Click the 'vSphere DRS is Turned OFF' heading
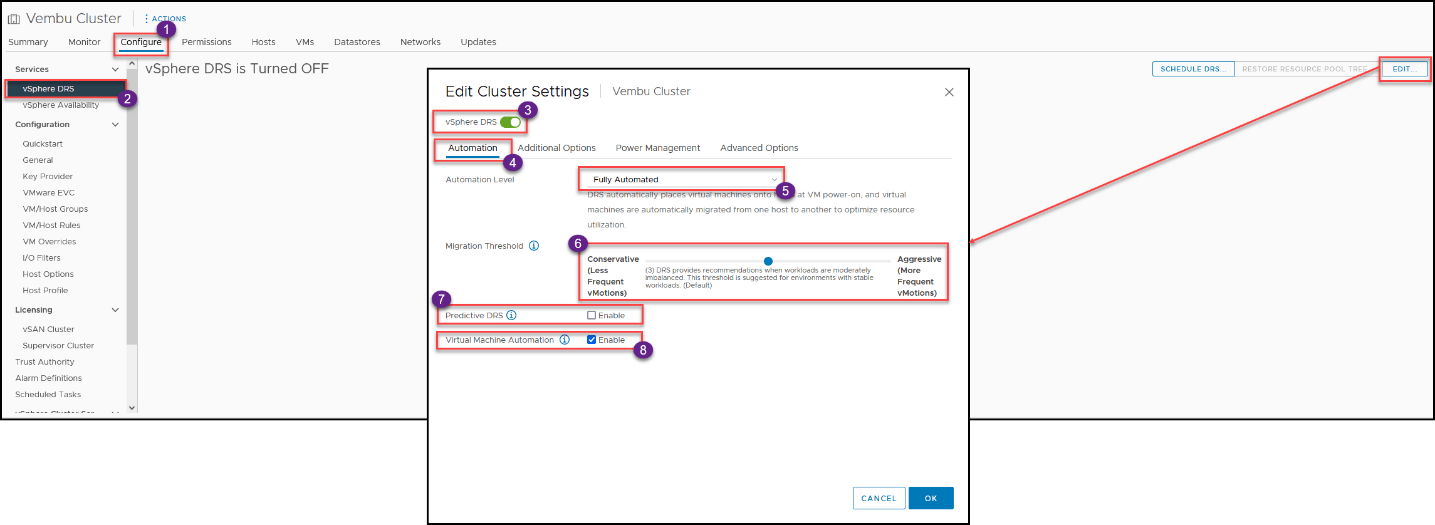 [237, 69]
